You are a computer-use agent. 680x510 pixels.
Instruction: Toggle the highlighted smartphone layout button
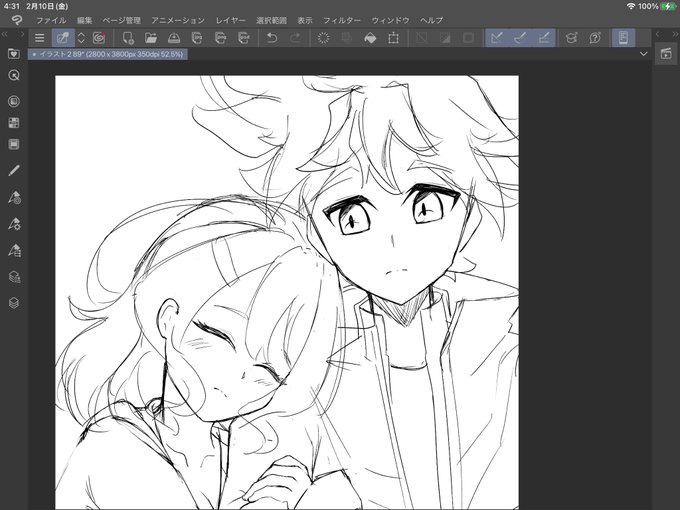click(623, 38)
